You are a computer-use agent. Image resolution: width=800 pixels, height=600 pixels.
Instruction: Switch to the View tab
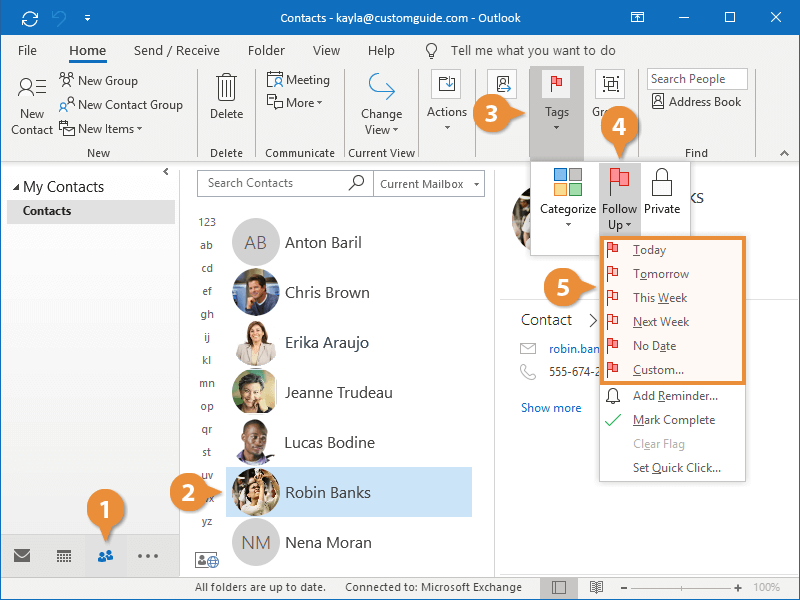coord(326,51)
